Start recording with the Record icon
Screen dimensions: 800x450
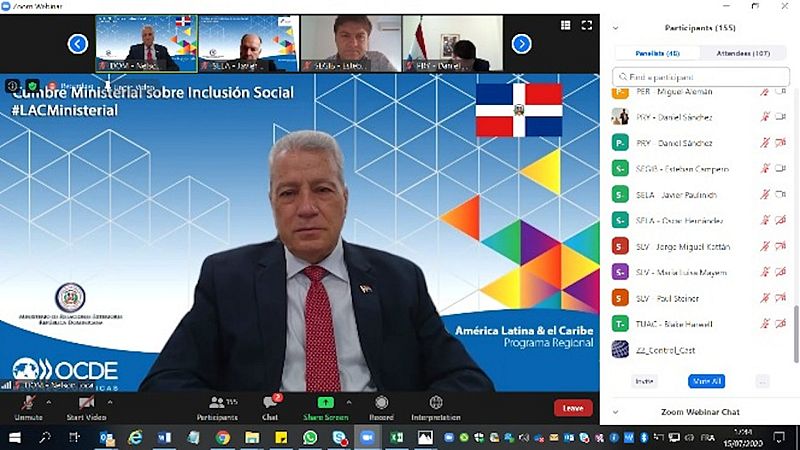tap(381, 403)
